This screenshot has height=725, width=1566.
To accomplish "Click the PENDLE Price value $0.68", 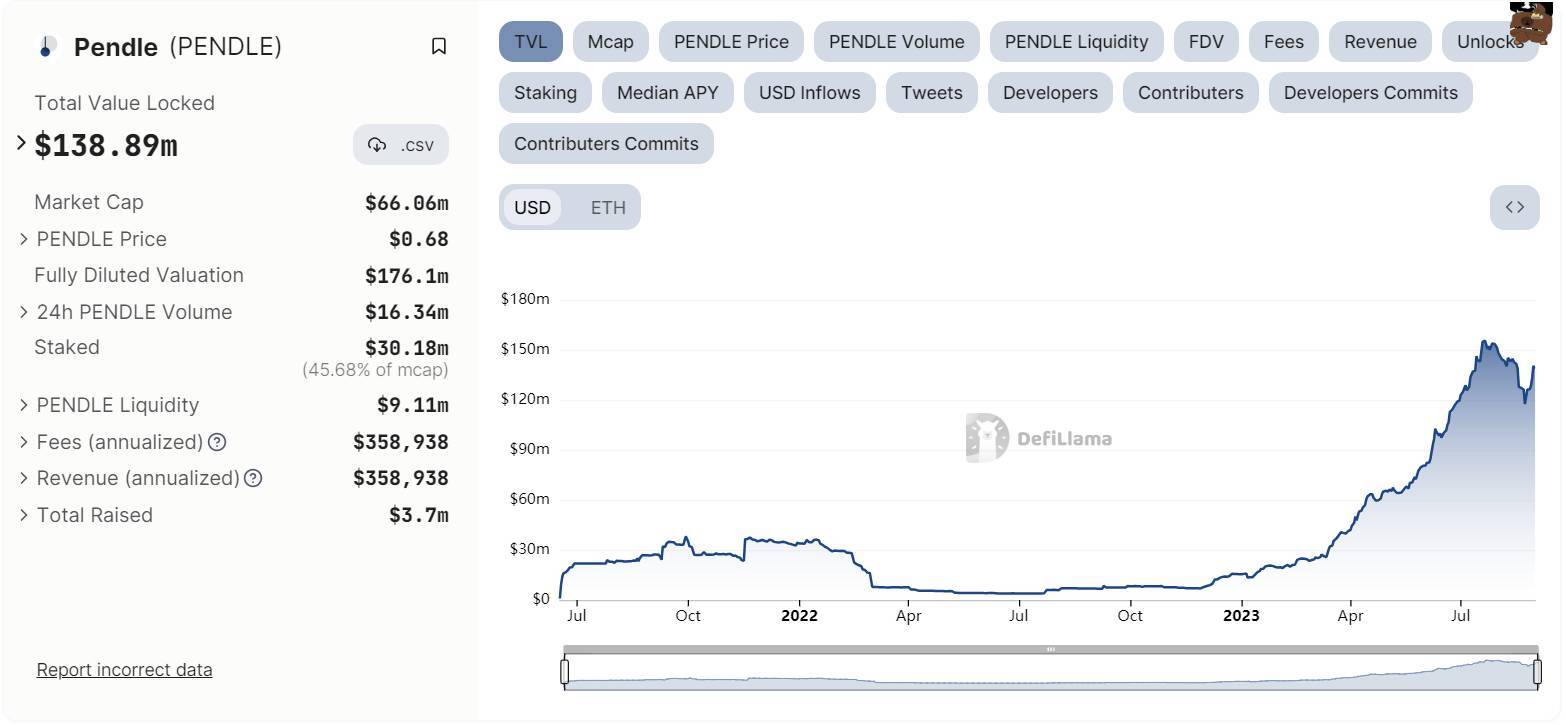I will [x=419, y=239].
